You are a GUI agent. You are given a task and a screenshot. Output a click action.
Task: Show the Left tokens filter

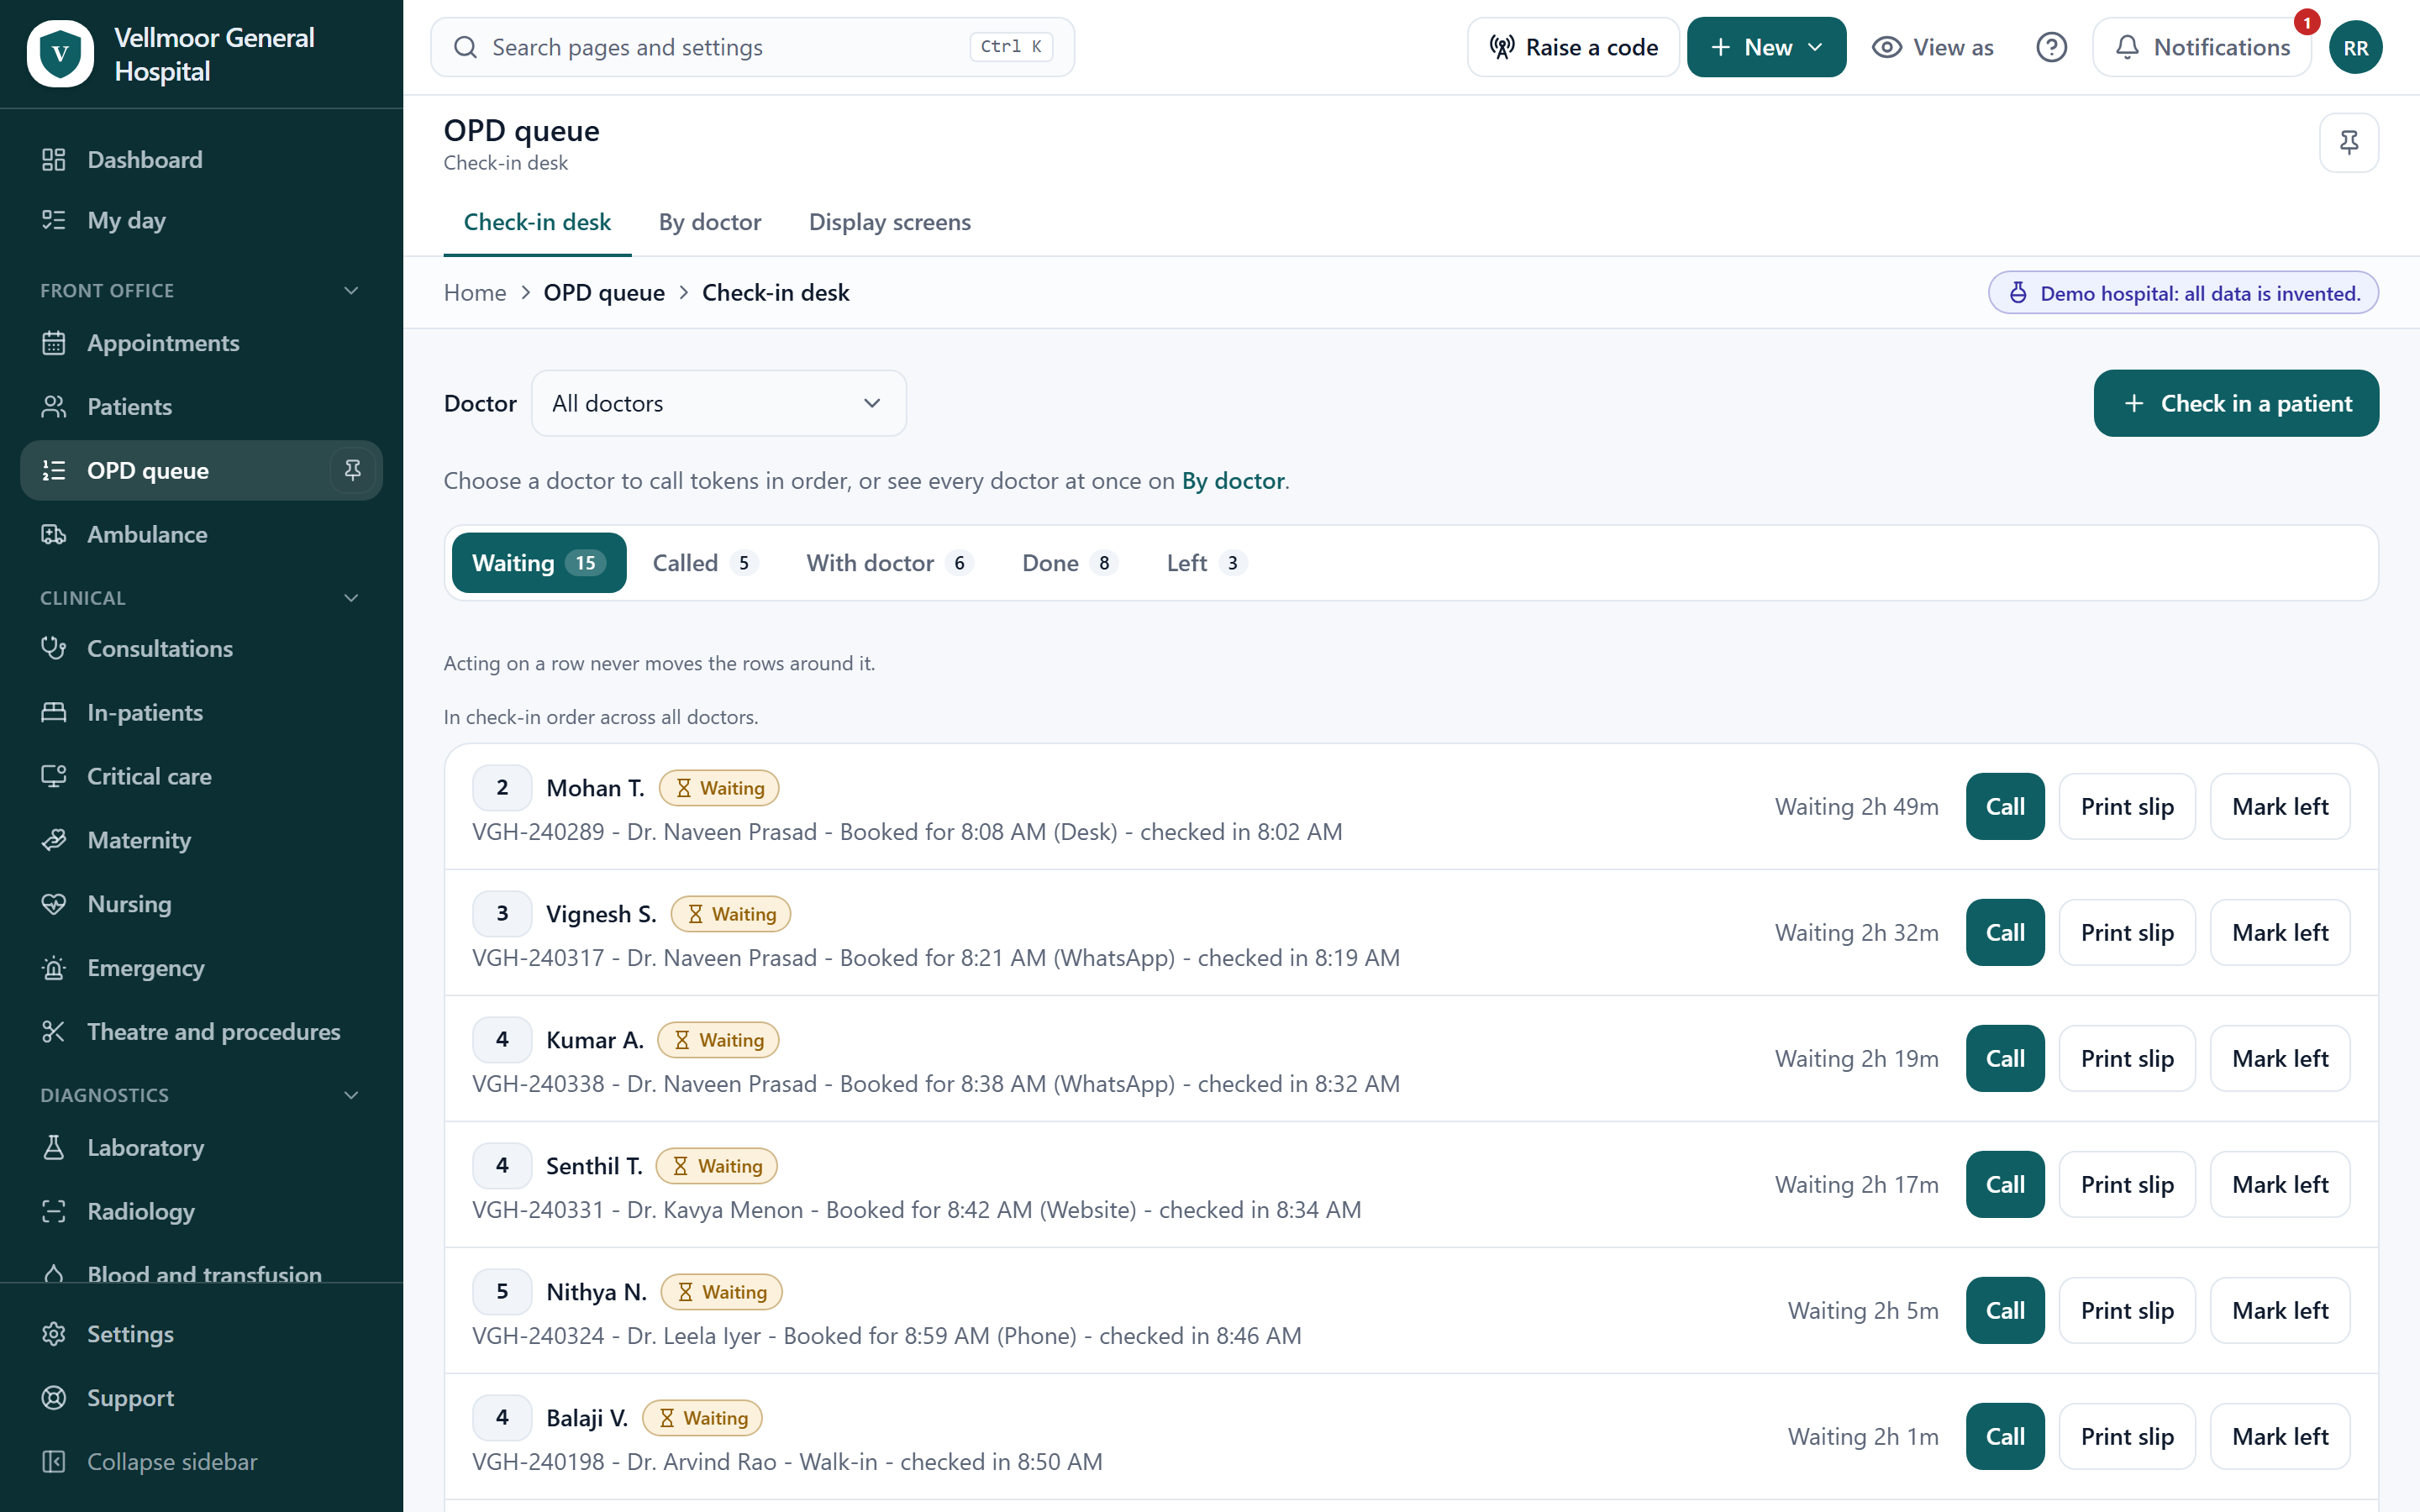click(x=1206, y=563)
